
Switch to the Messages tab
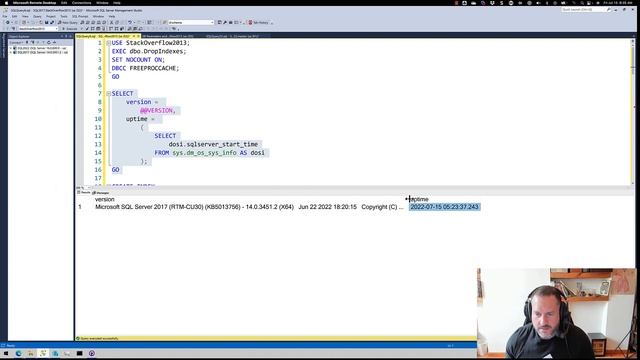(x=101, y=192)
